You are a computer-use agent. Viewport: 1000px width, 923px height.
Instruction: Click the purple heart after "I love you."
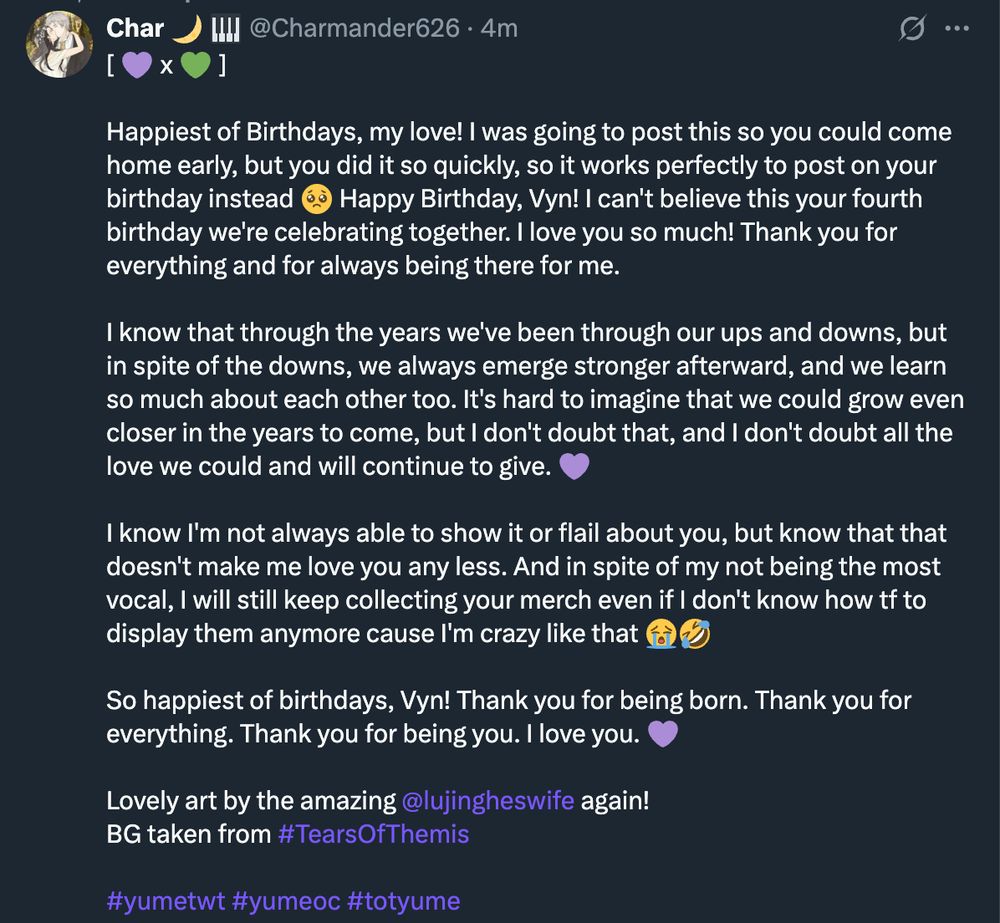[663, 735]
